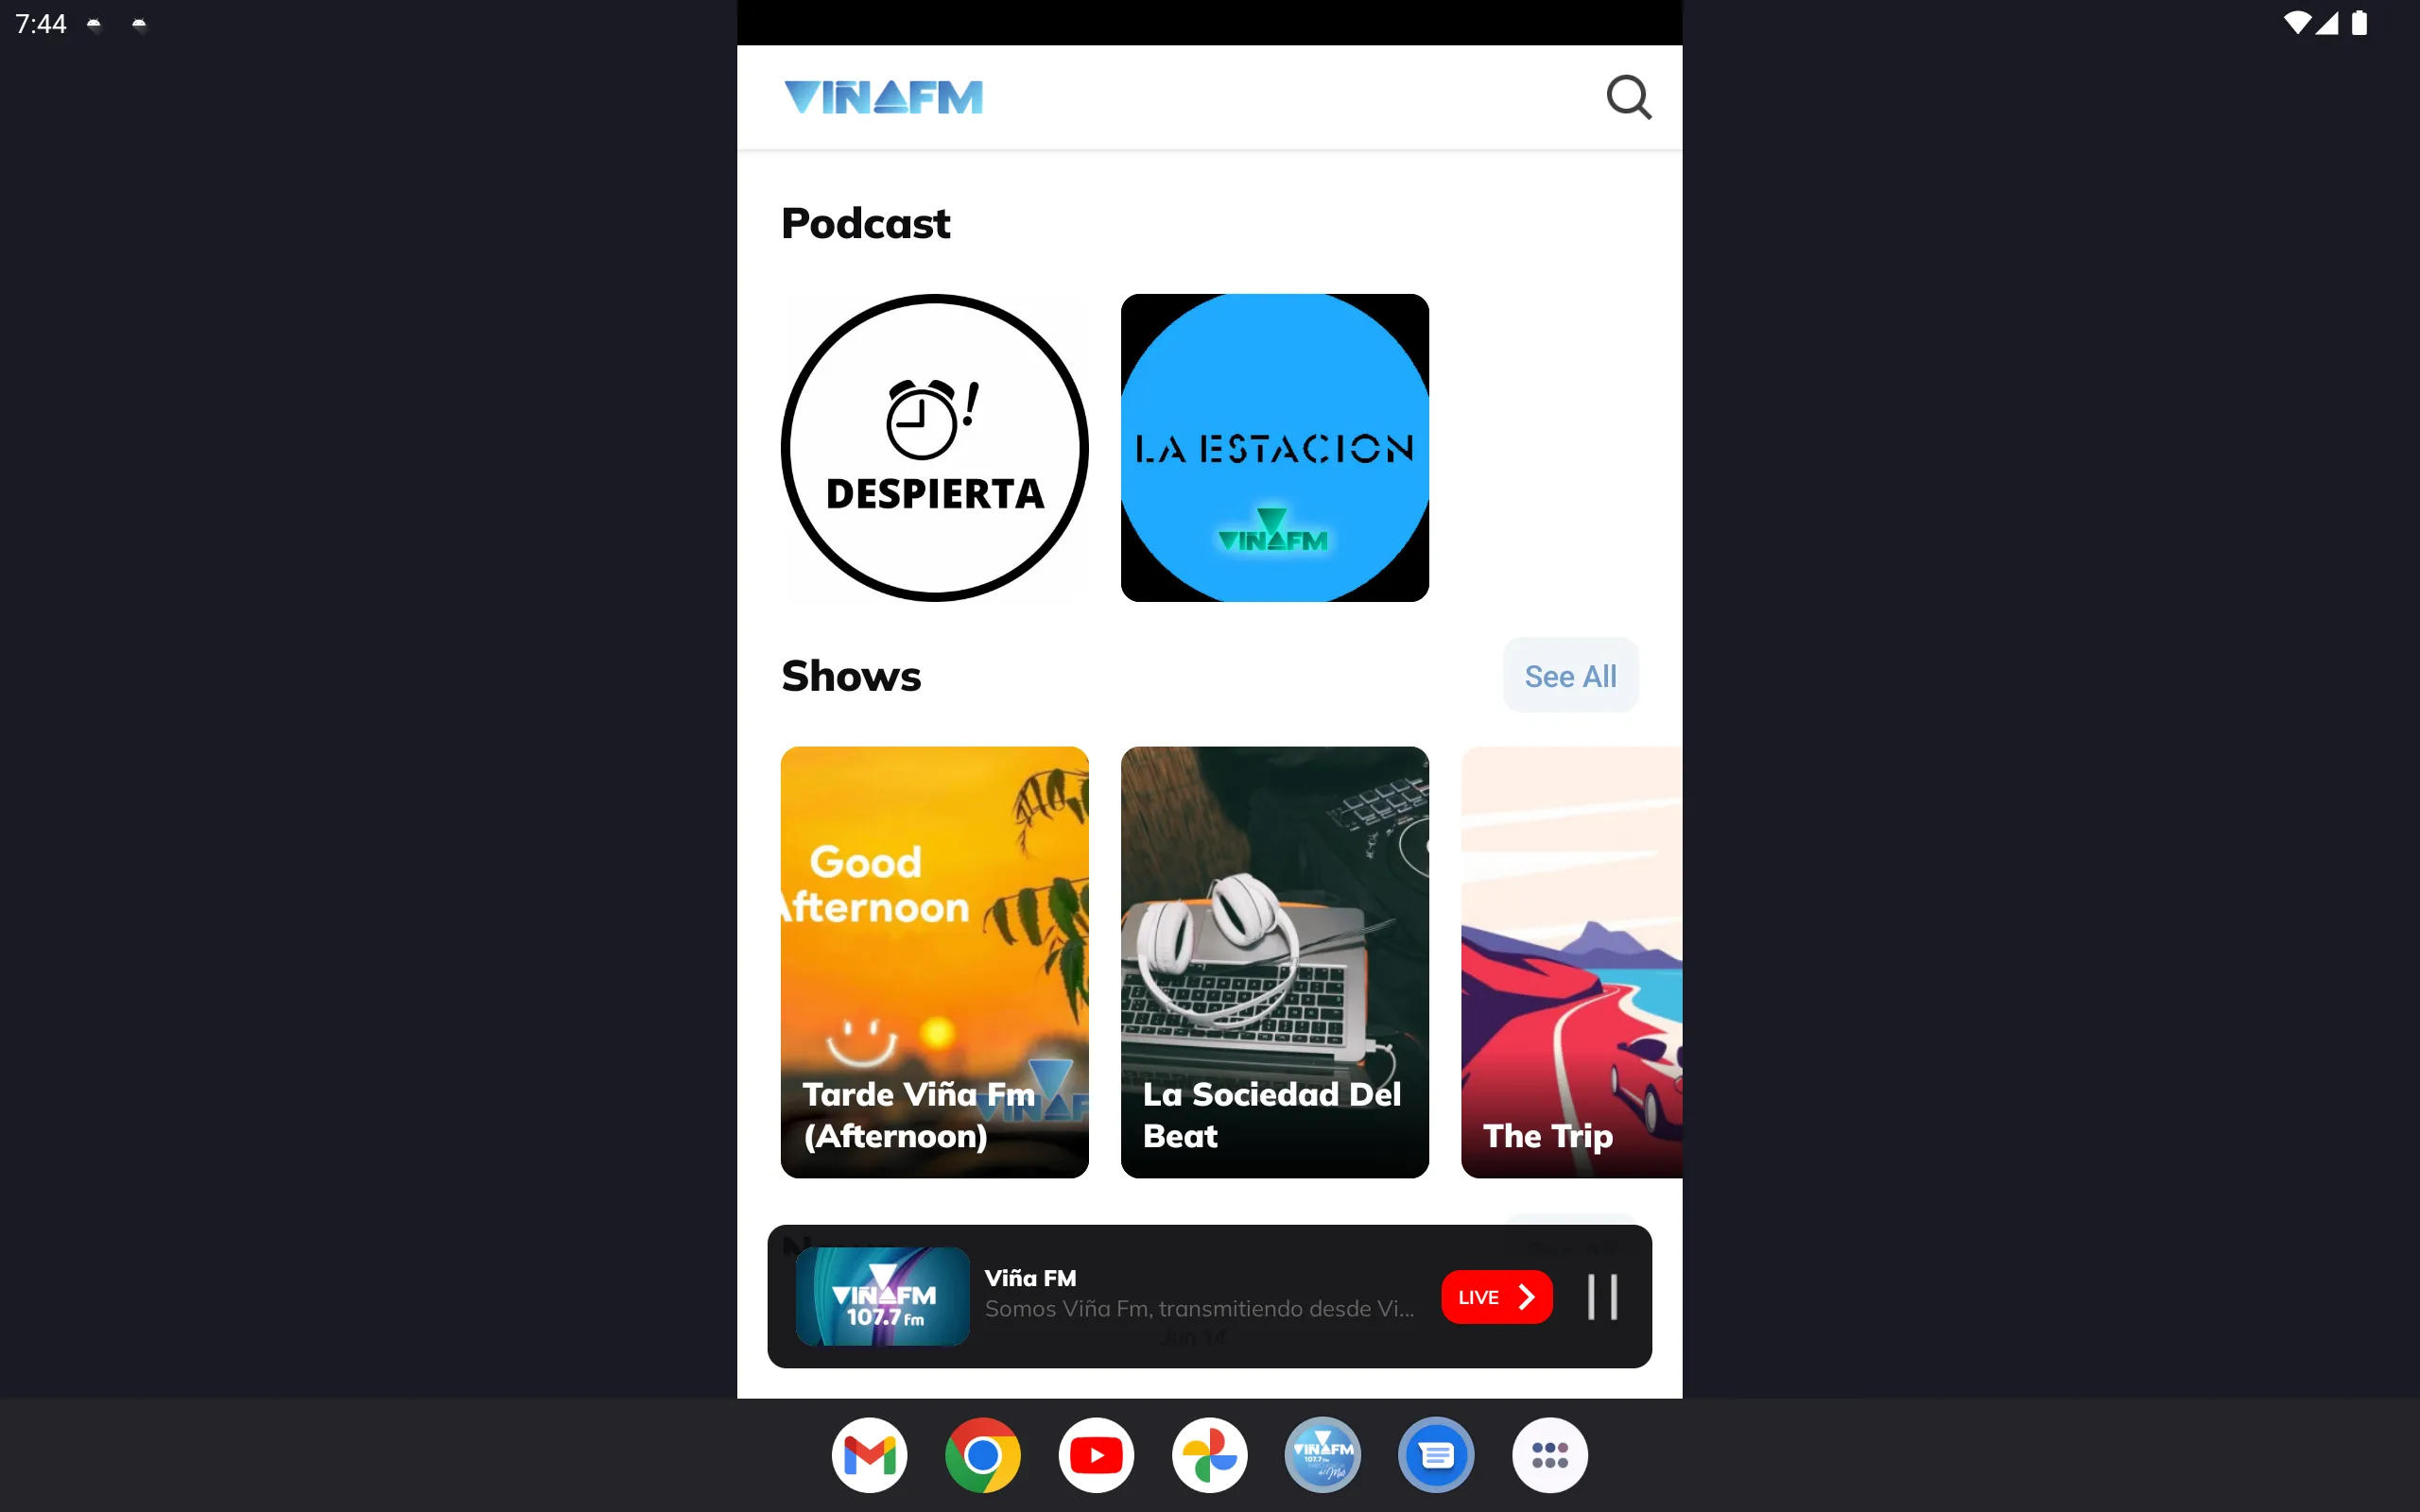Open Gmail from the taskbar

868,1452
